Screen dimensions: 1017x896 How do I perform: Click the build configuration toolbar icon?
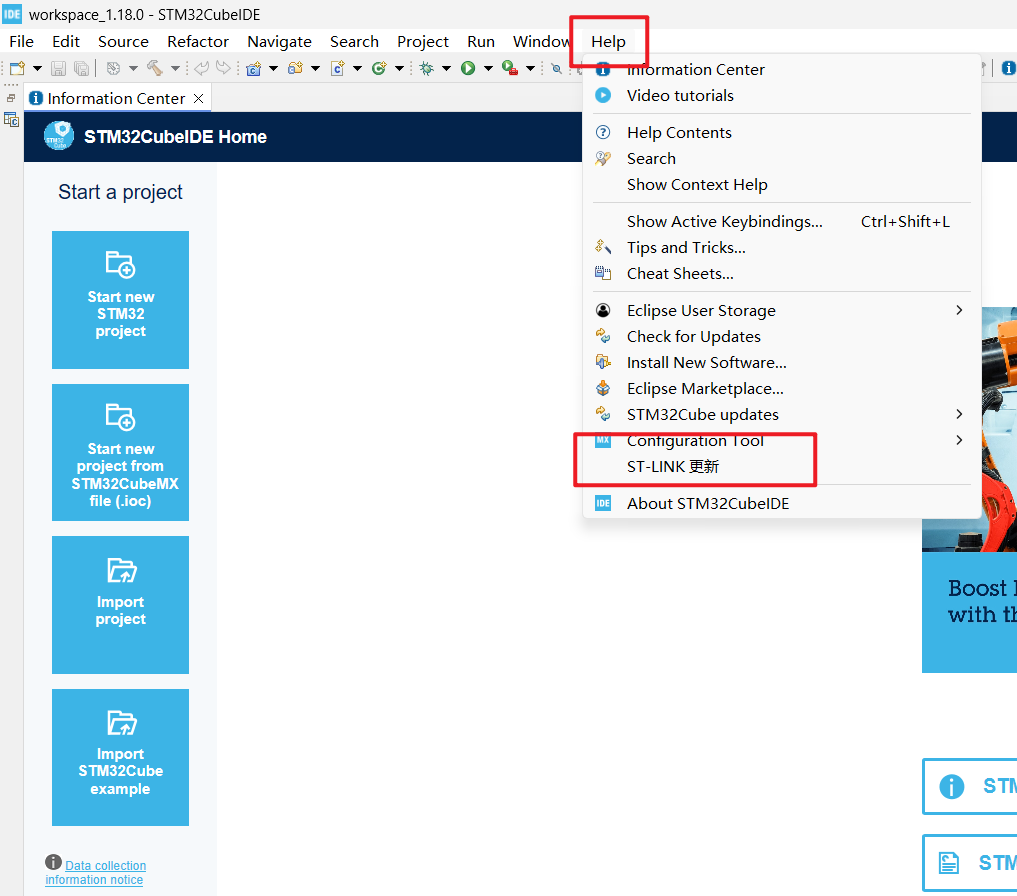click(114, 68)
